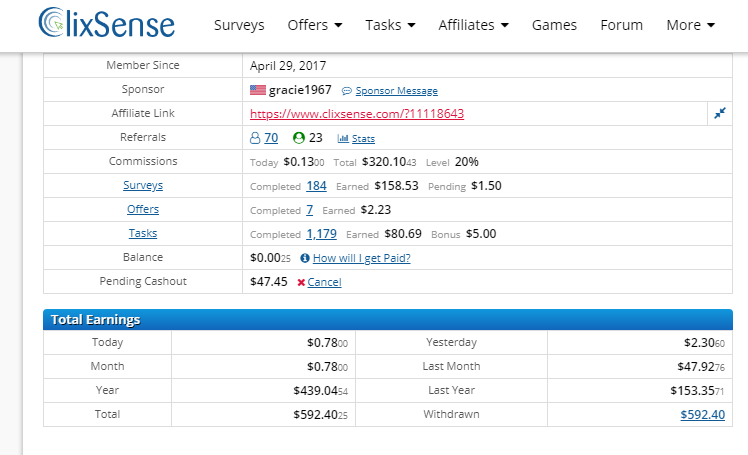Click the $320.10 total commissions value
748x455 pixels.
[389, 162]
